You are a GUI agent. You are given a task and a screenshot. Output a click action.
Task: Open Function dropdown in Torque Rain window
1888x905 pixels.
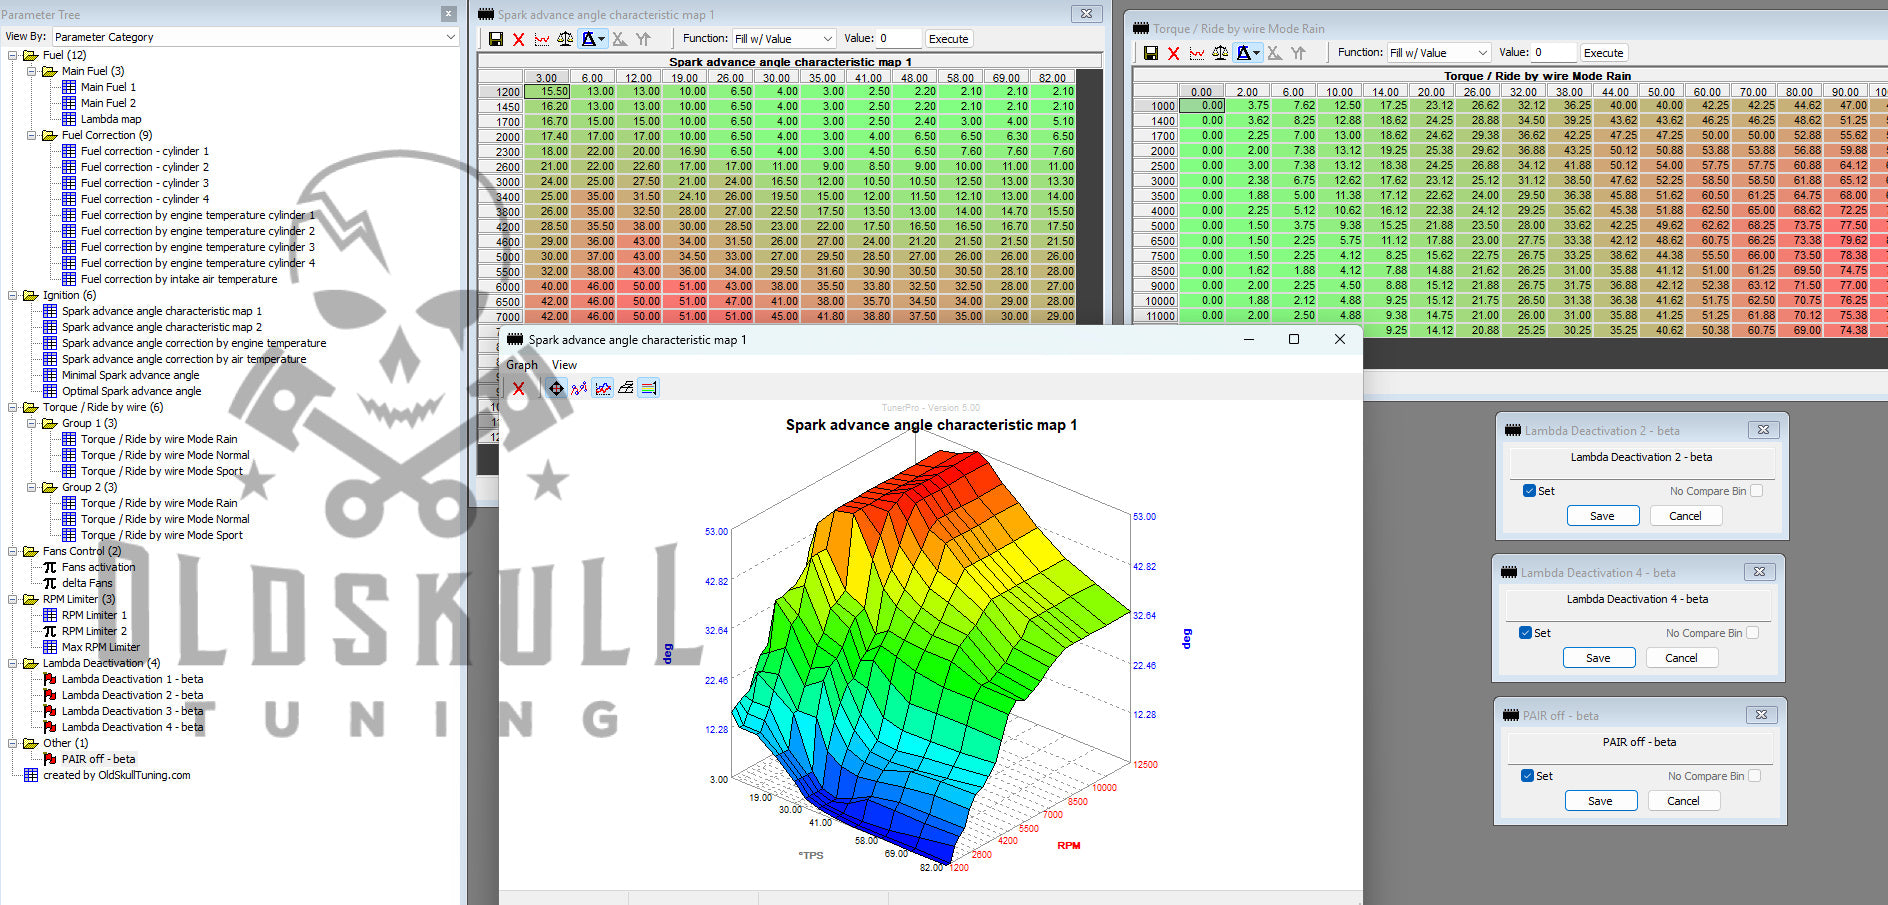pyautogui.click(x=1439, y=53)
